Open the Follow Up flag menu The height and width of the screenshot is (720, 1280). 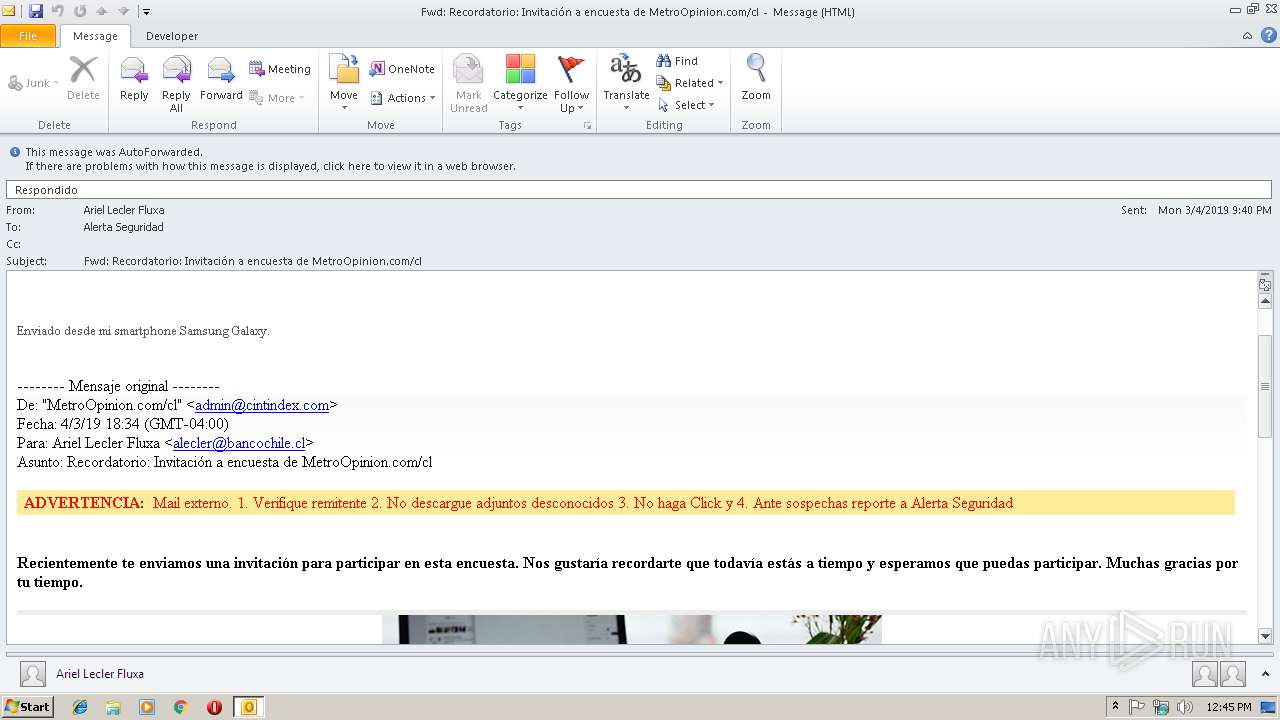(x=571, y=84)
